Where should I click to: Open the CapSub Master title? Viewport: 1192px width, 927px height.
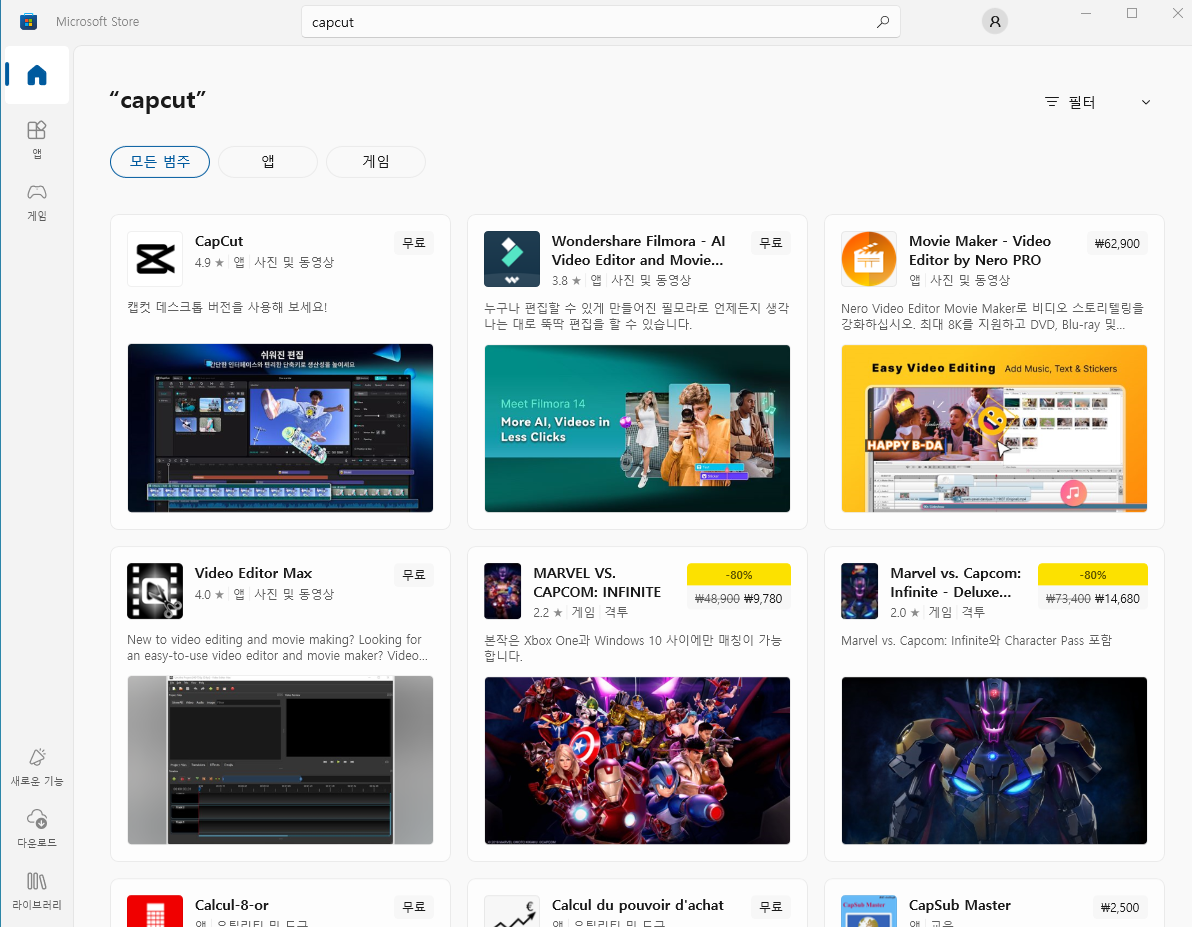(960, 905)
